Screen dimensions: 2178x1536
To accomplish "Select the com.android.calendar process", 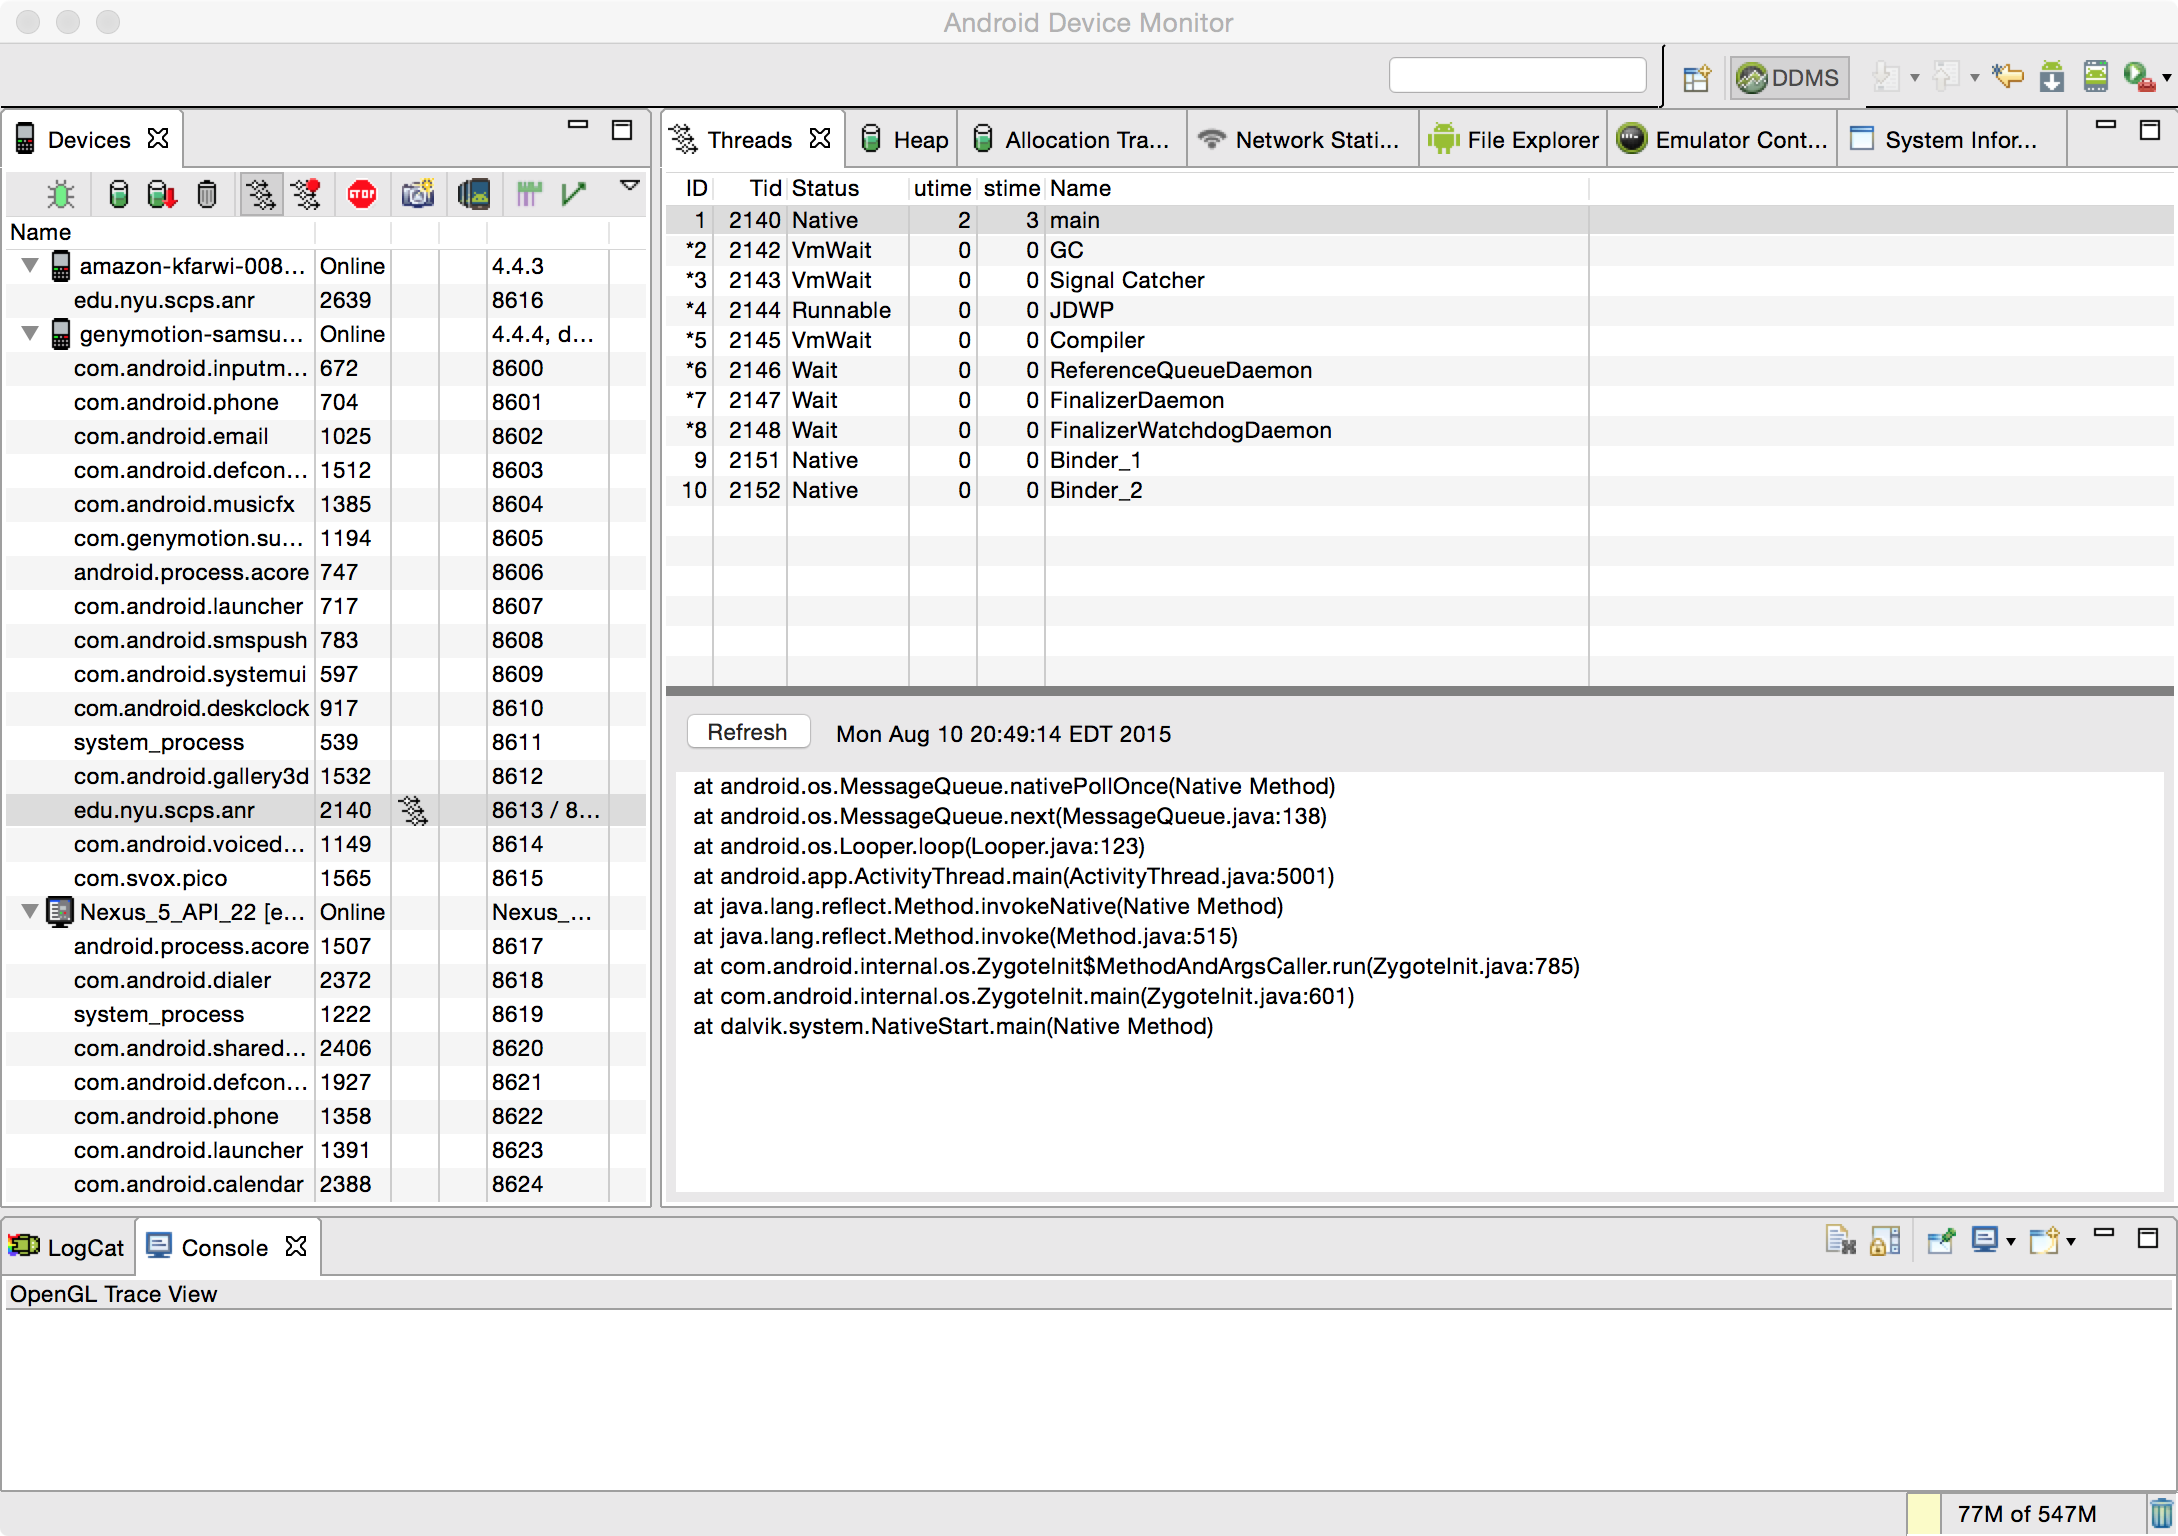I will point(326,1184).
